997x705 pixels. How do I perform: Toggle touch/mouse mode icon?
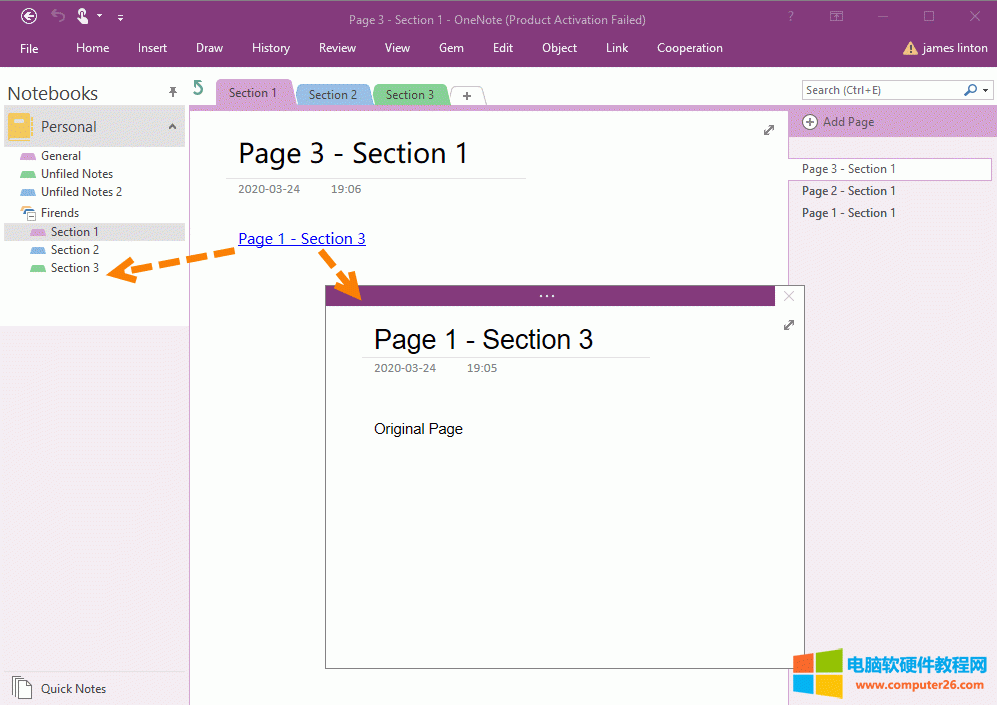84,16
